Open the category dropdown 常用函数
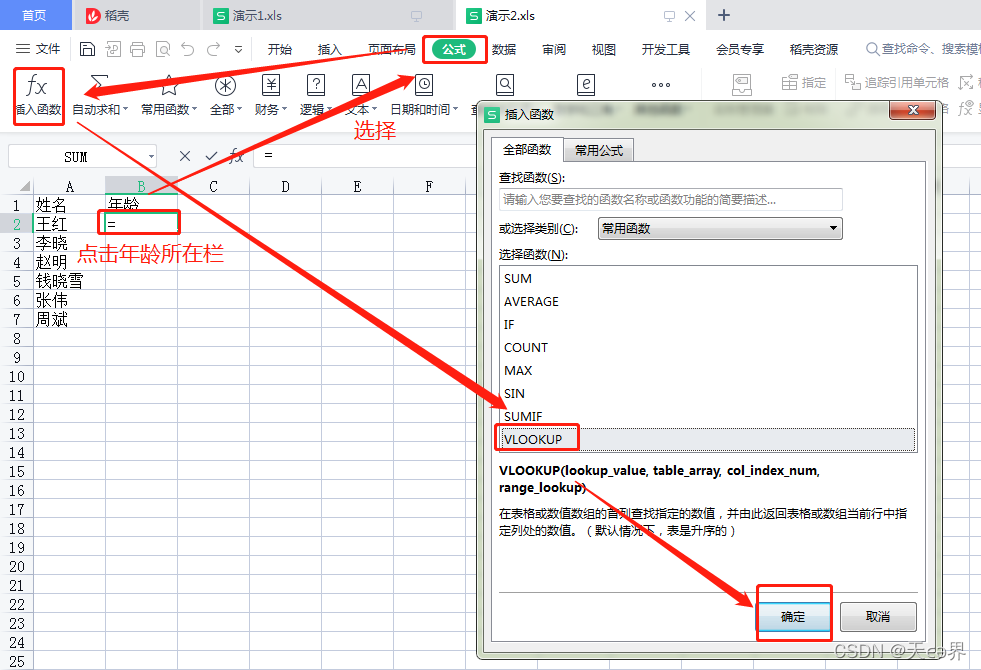981x670 pixels. [x=720, y=228]
